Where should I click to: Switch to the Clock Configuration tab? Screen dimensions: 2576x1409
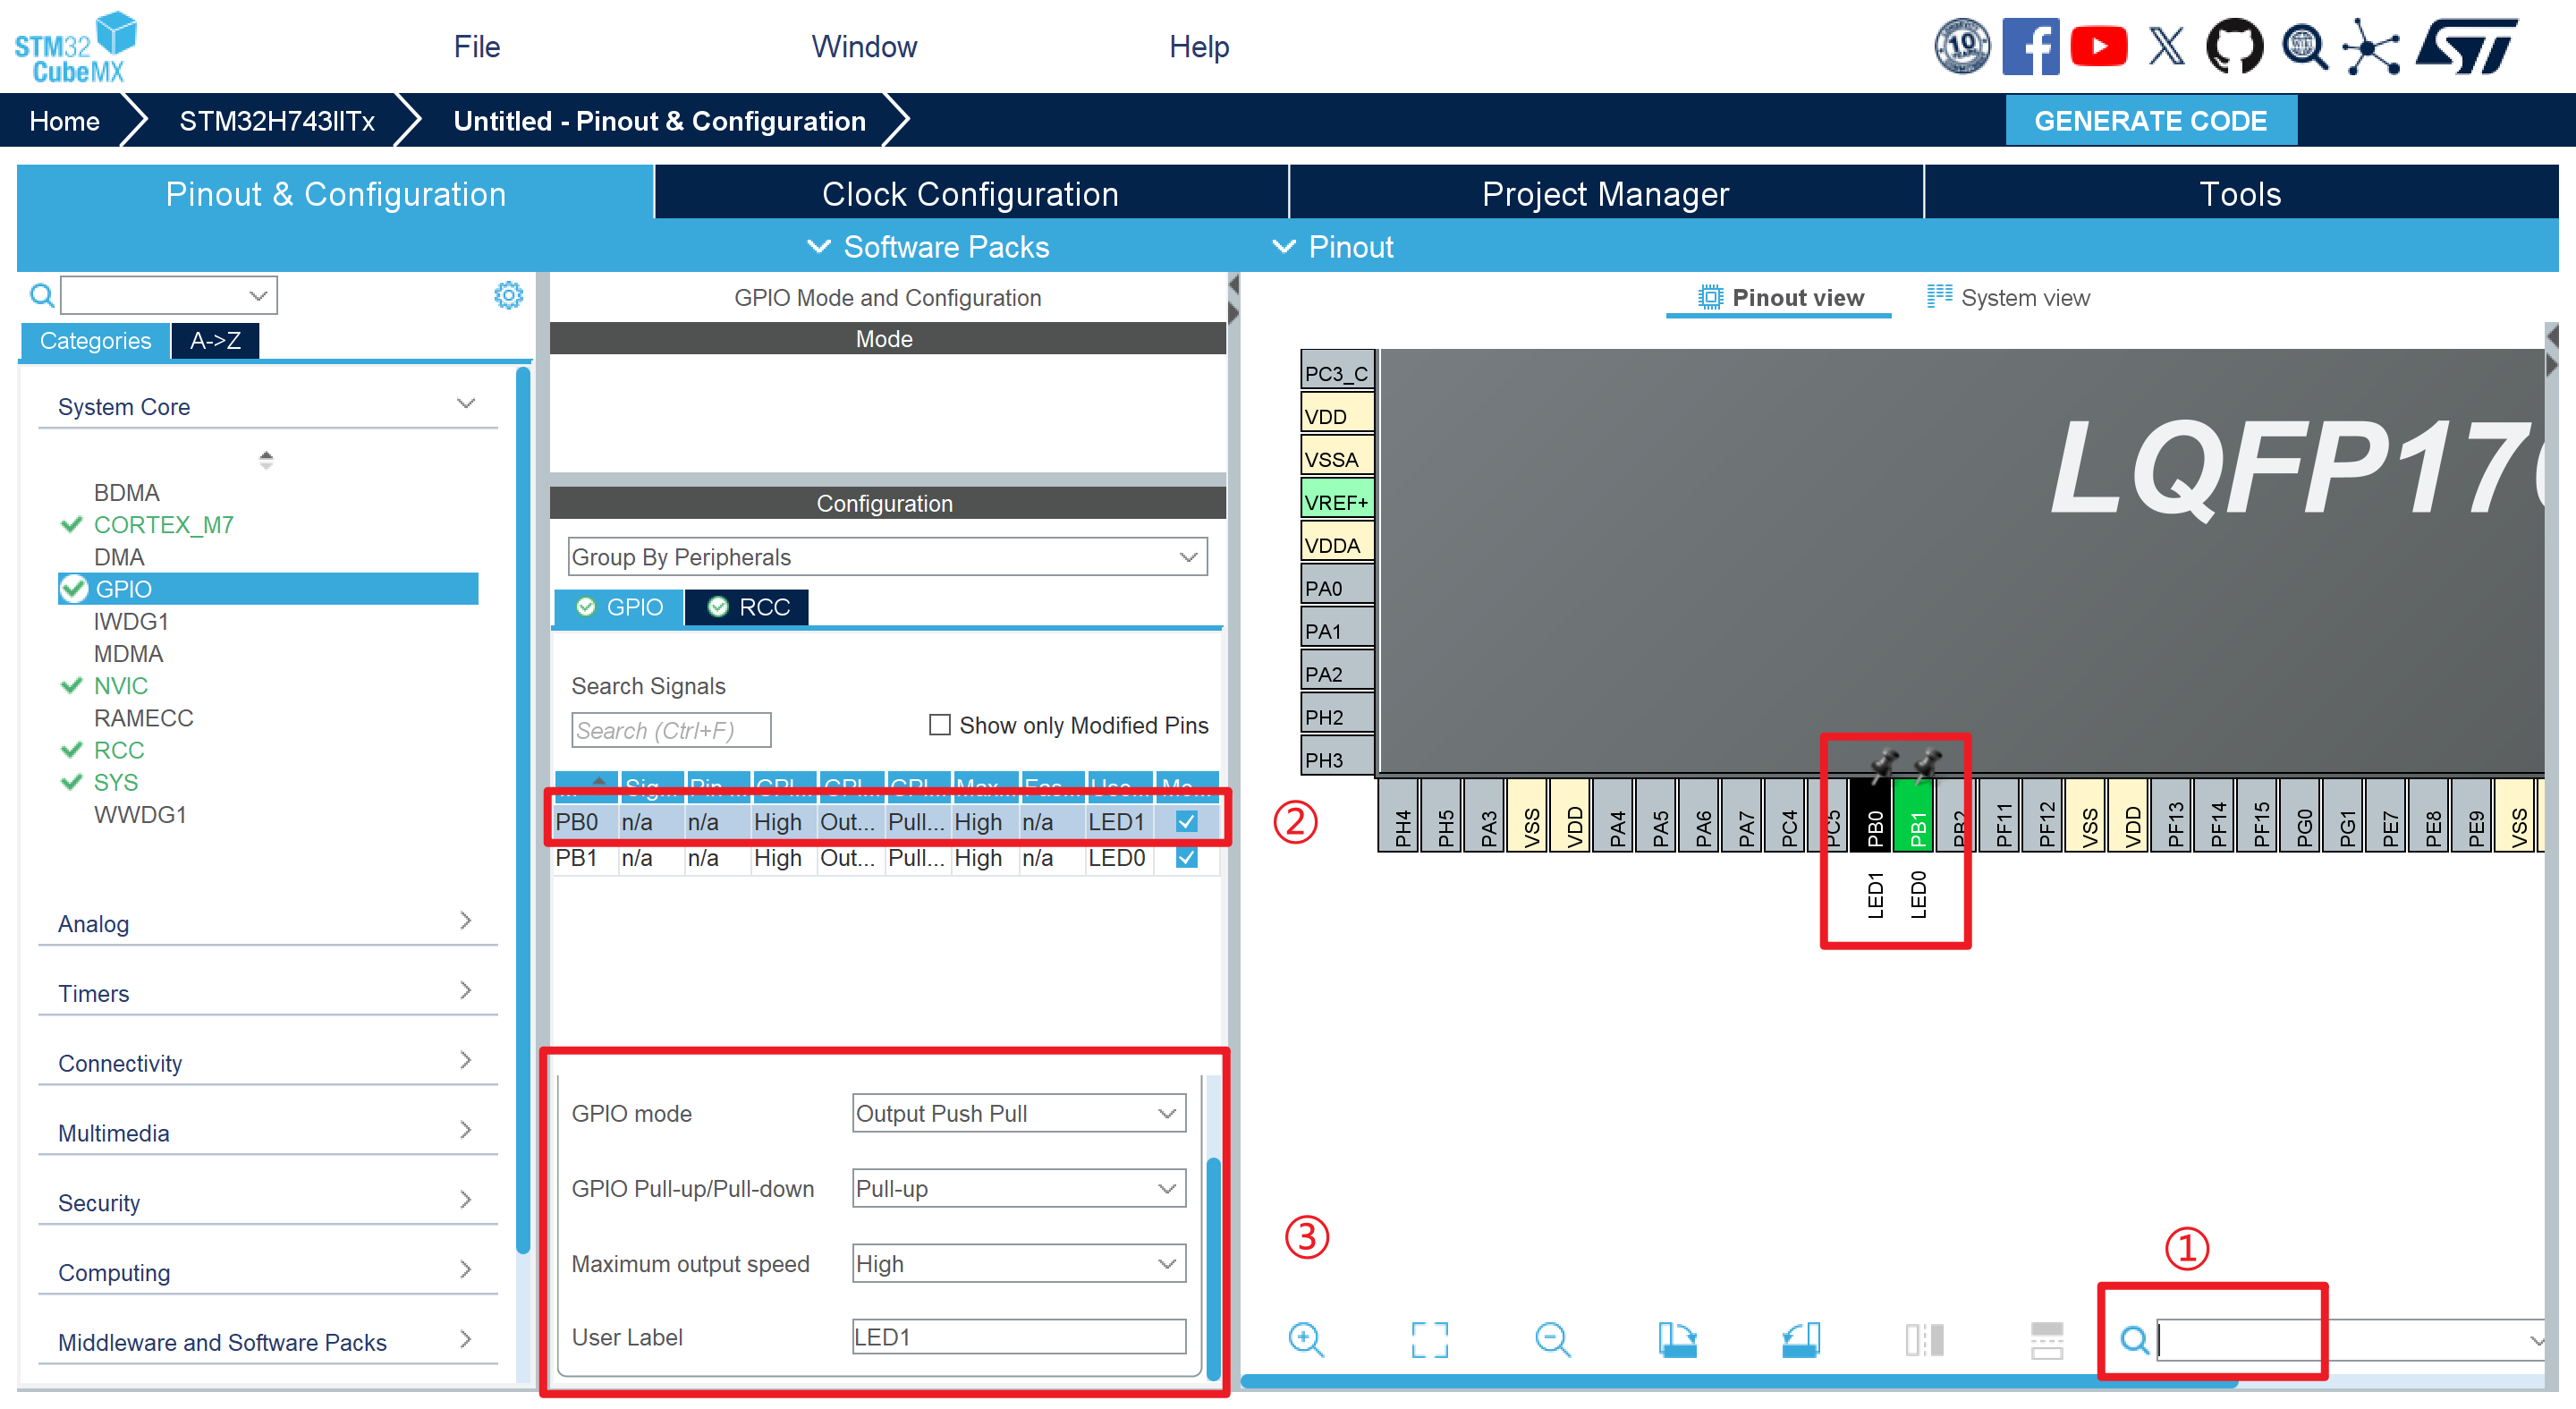point(970,193)
